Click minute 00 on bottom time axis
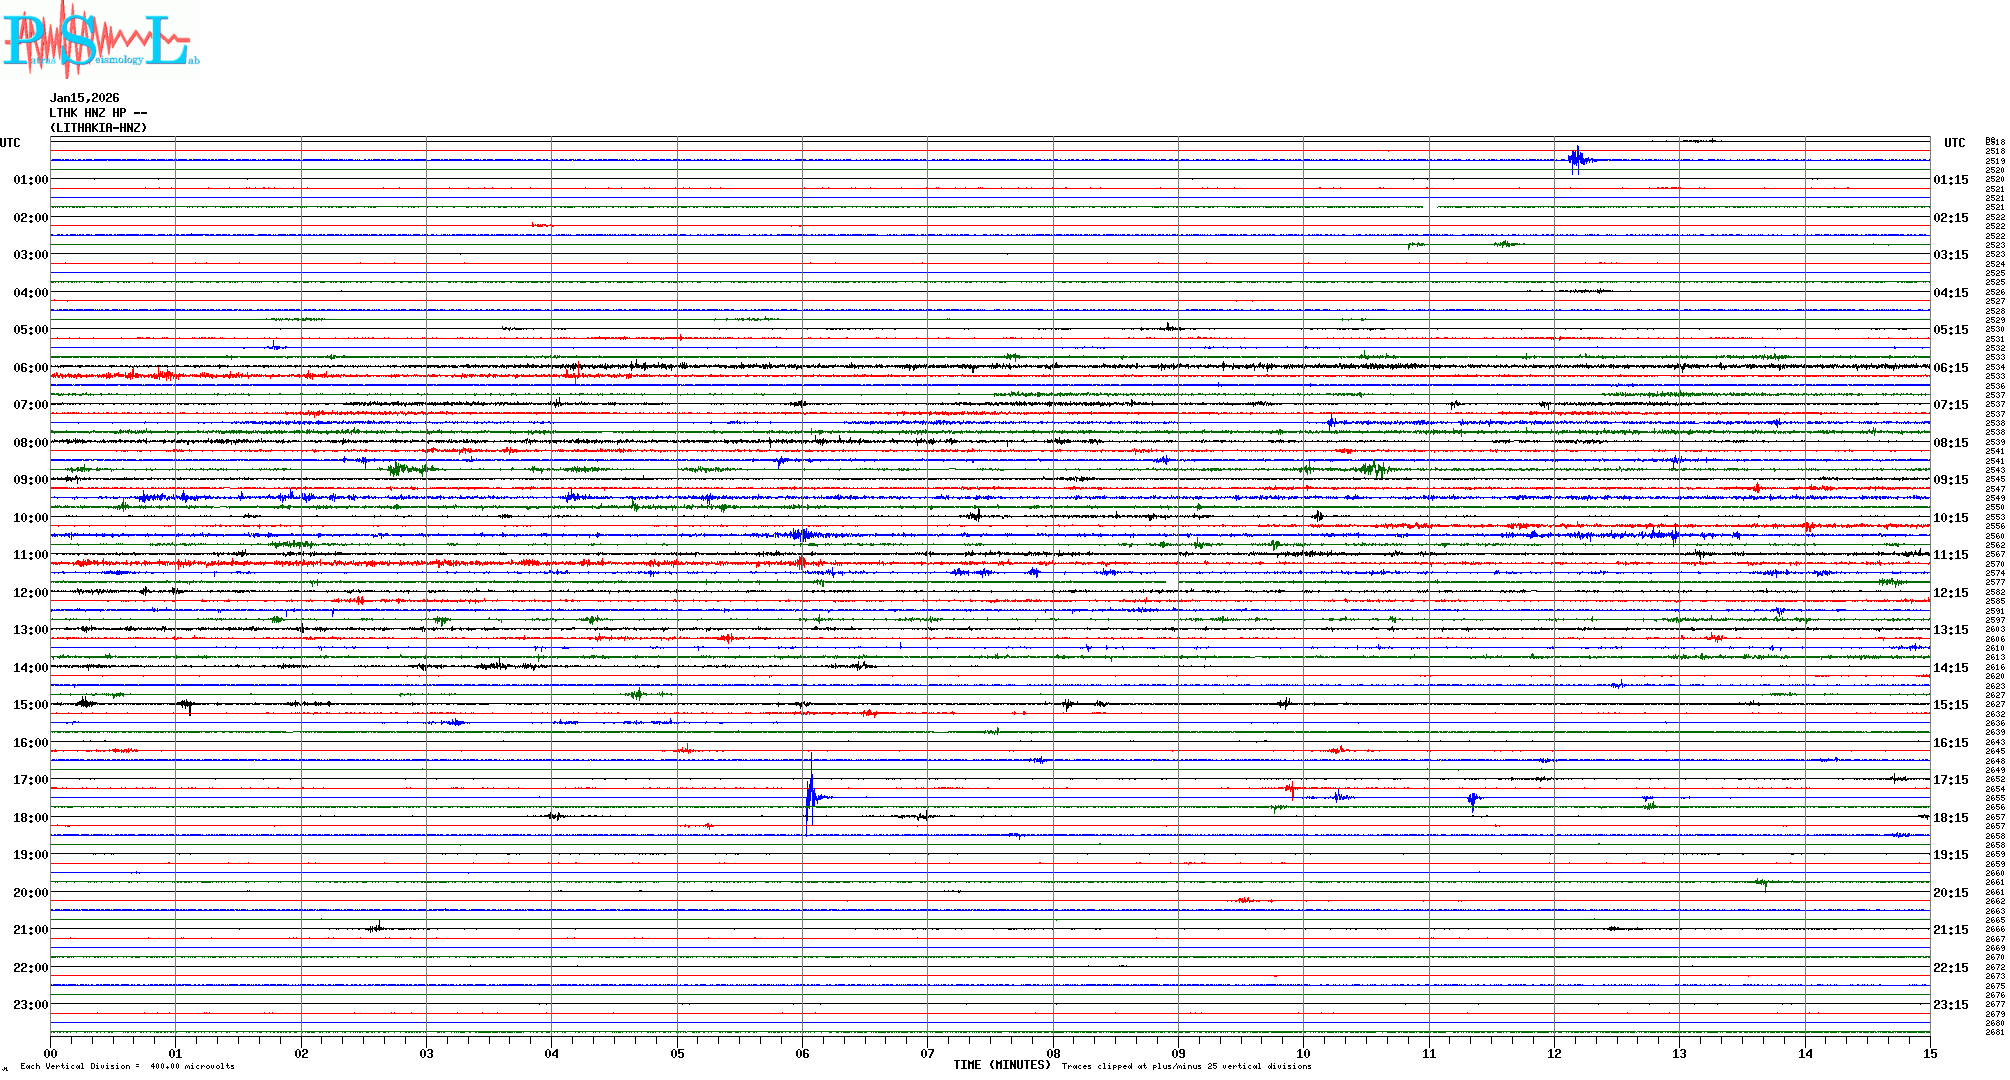Screen dimensions: 2010x1080 coord(50,1053)
